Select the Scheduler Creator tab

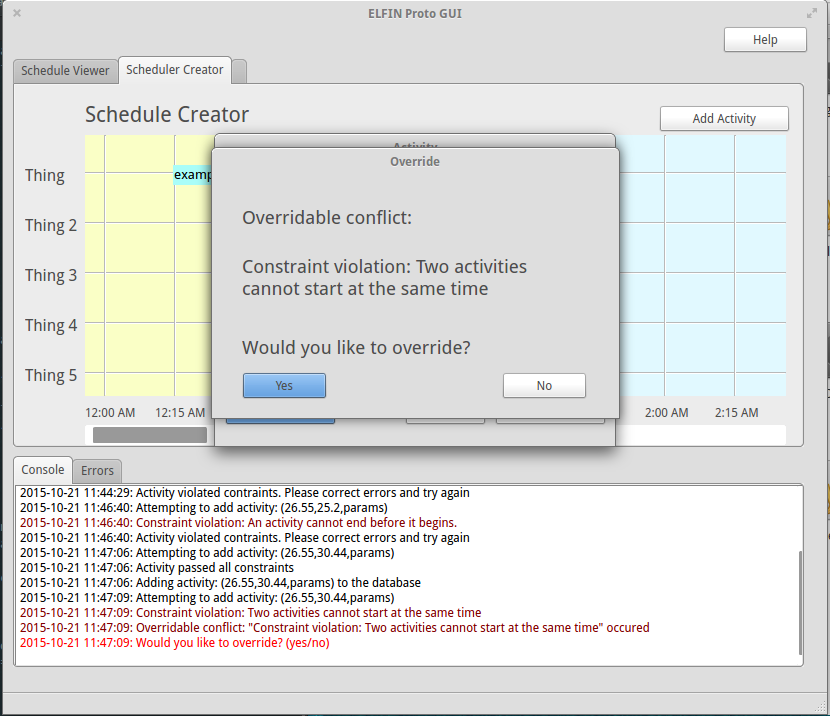[x=175, y=70]
